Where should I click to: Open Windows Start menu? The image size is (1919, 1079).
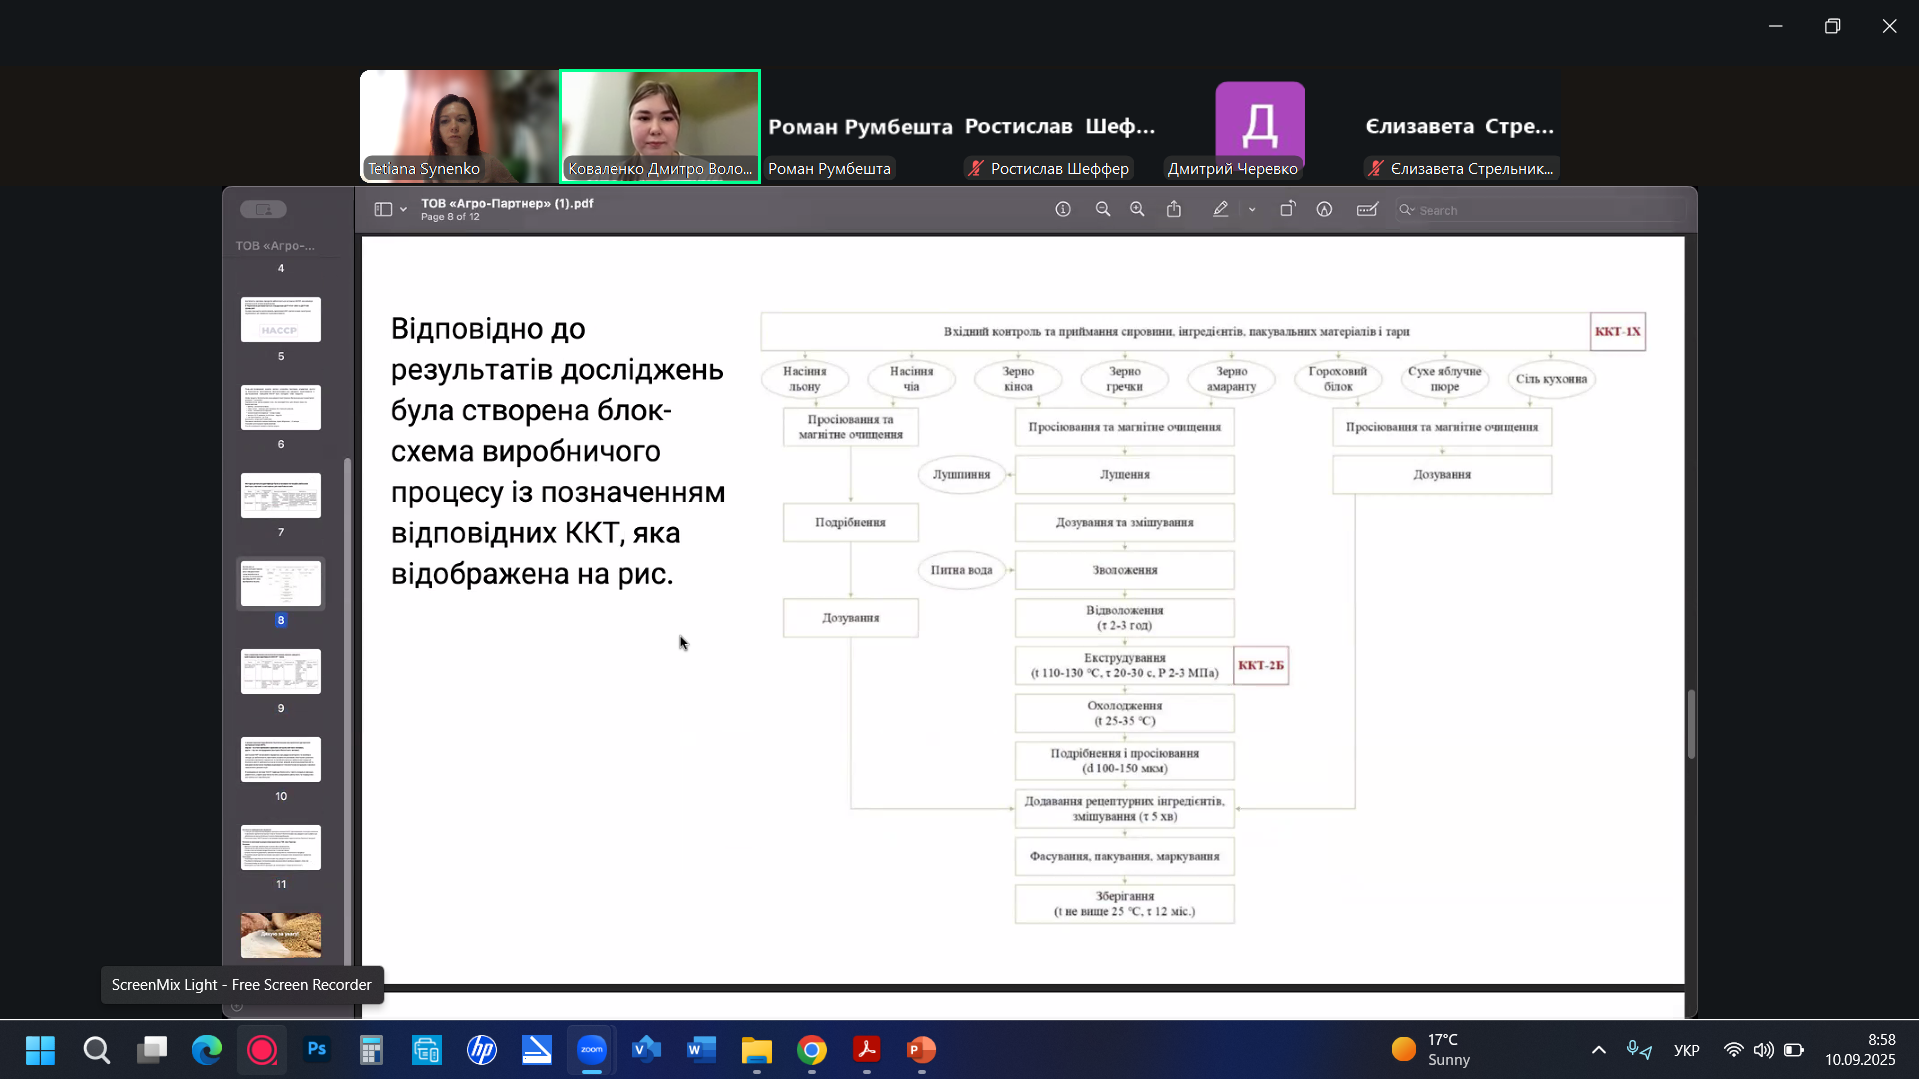(40, 1050)
